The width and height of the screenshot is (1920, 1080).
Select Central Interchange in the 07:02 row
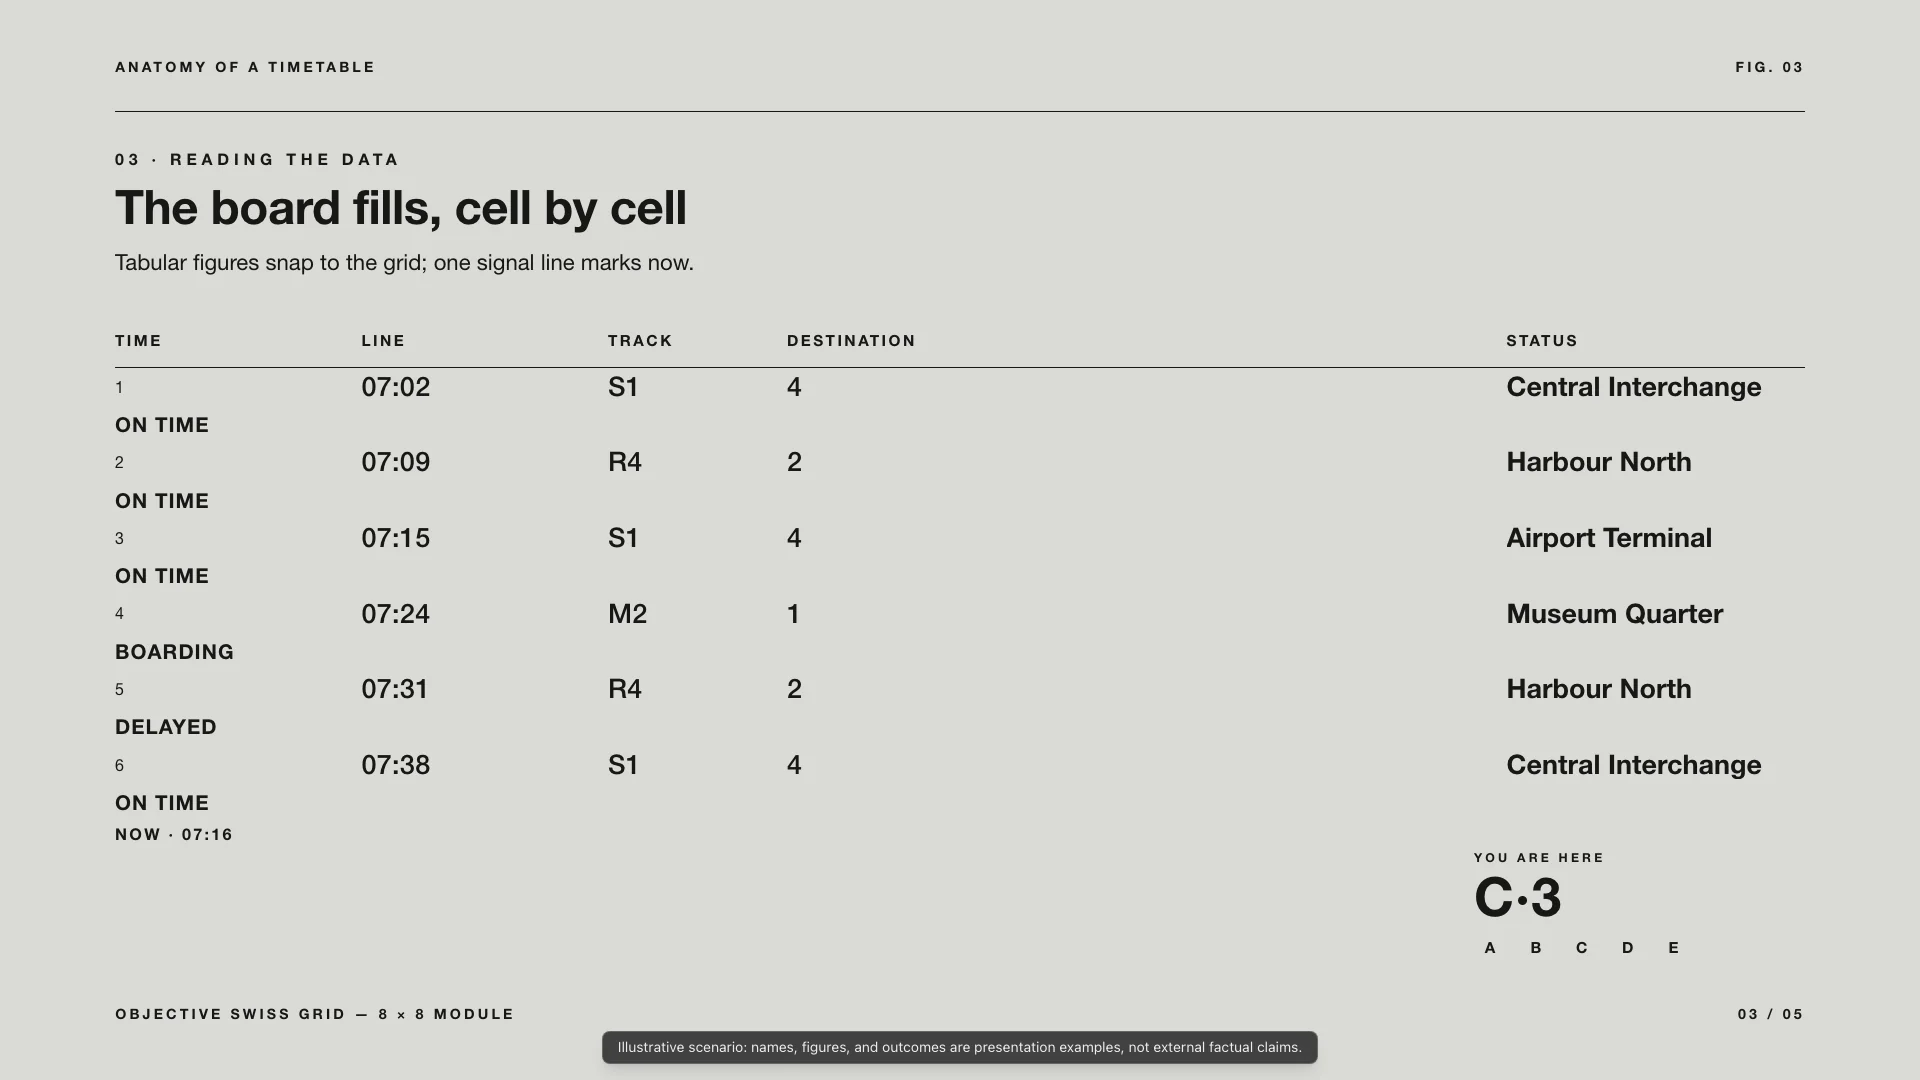tap(1634, 387)
